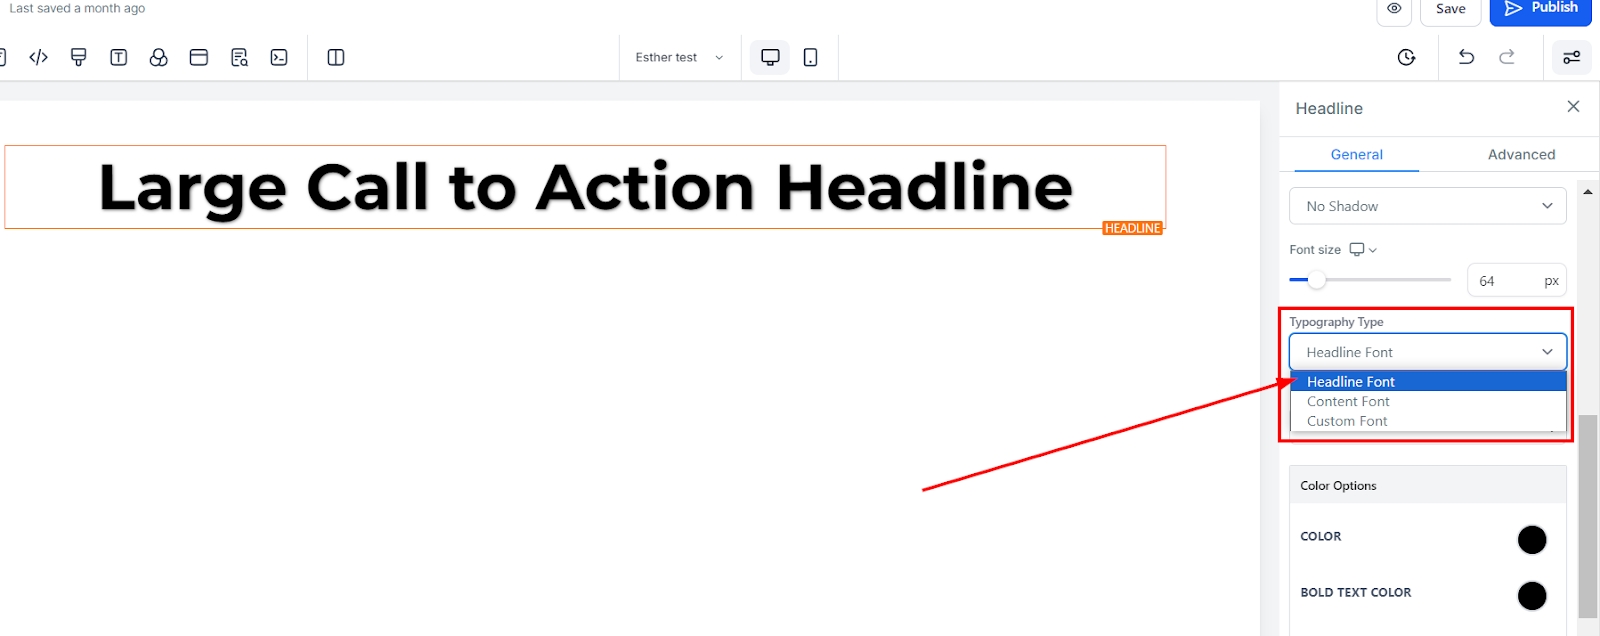
Task: Undo the last change
Action: pyautogui.click(x=1466, y=57)
